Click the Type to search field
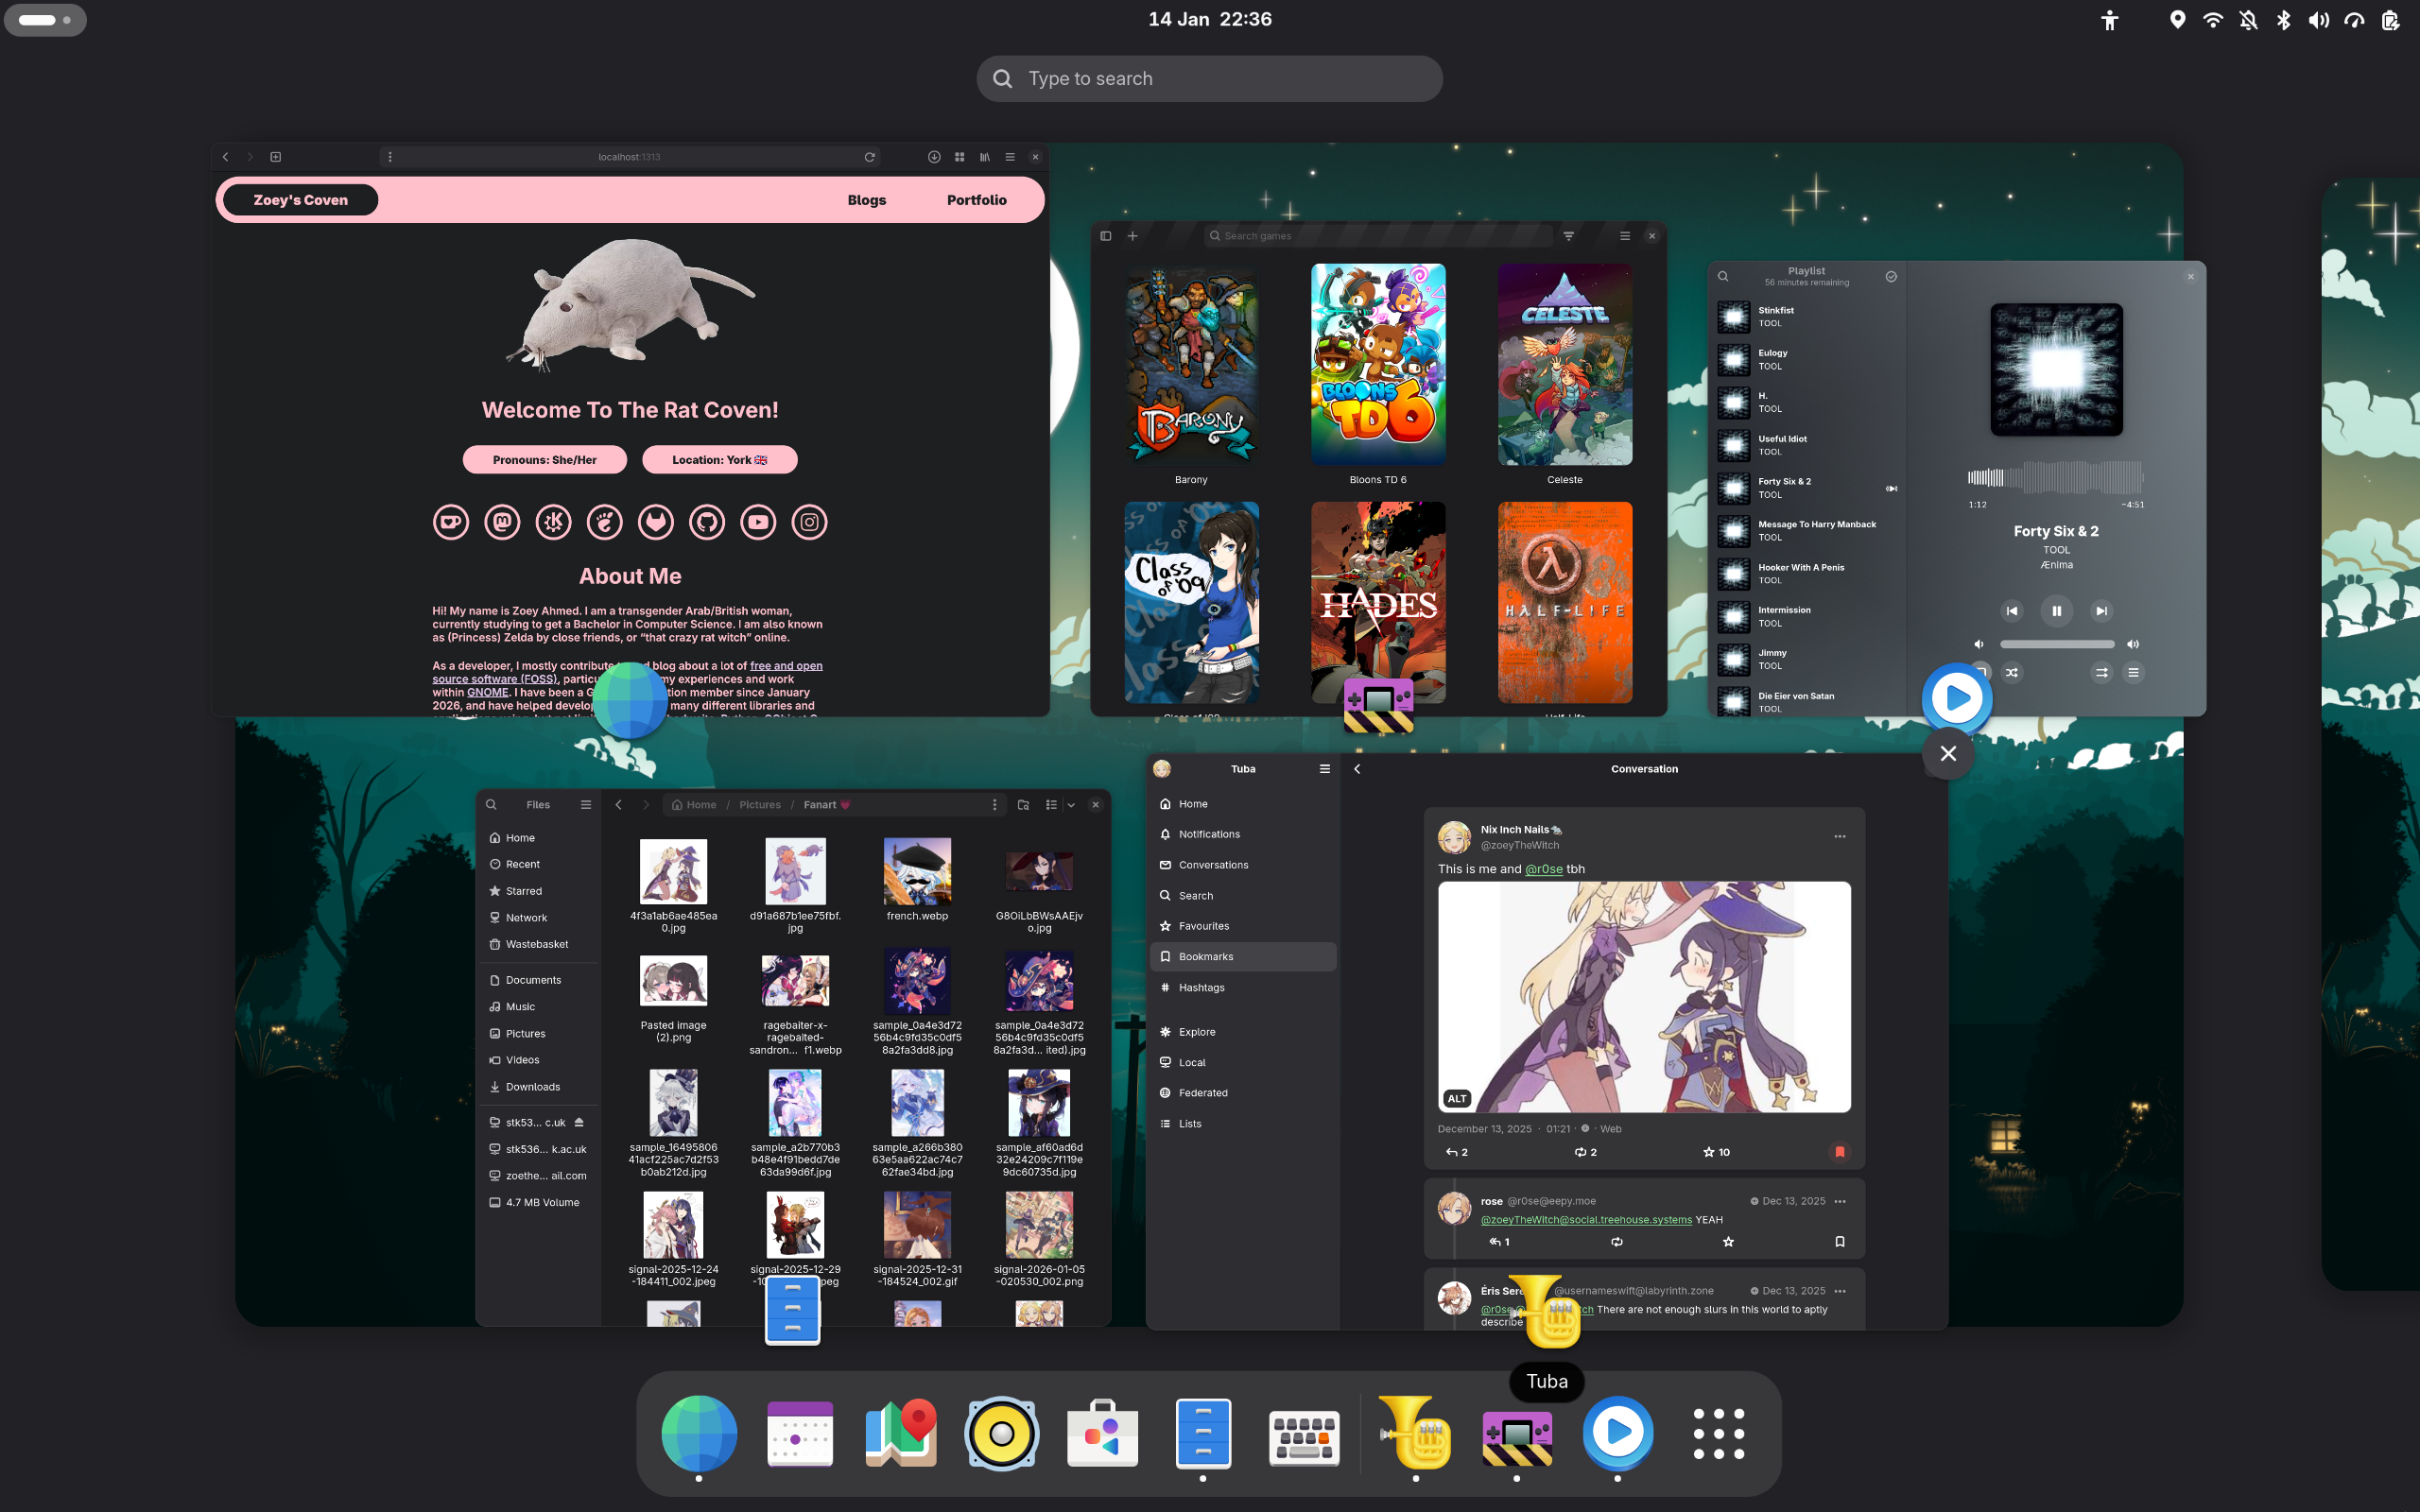The image size is (2420, 1512). (1209, 79)
